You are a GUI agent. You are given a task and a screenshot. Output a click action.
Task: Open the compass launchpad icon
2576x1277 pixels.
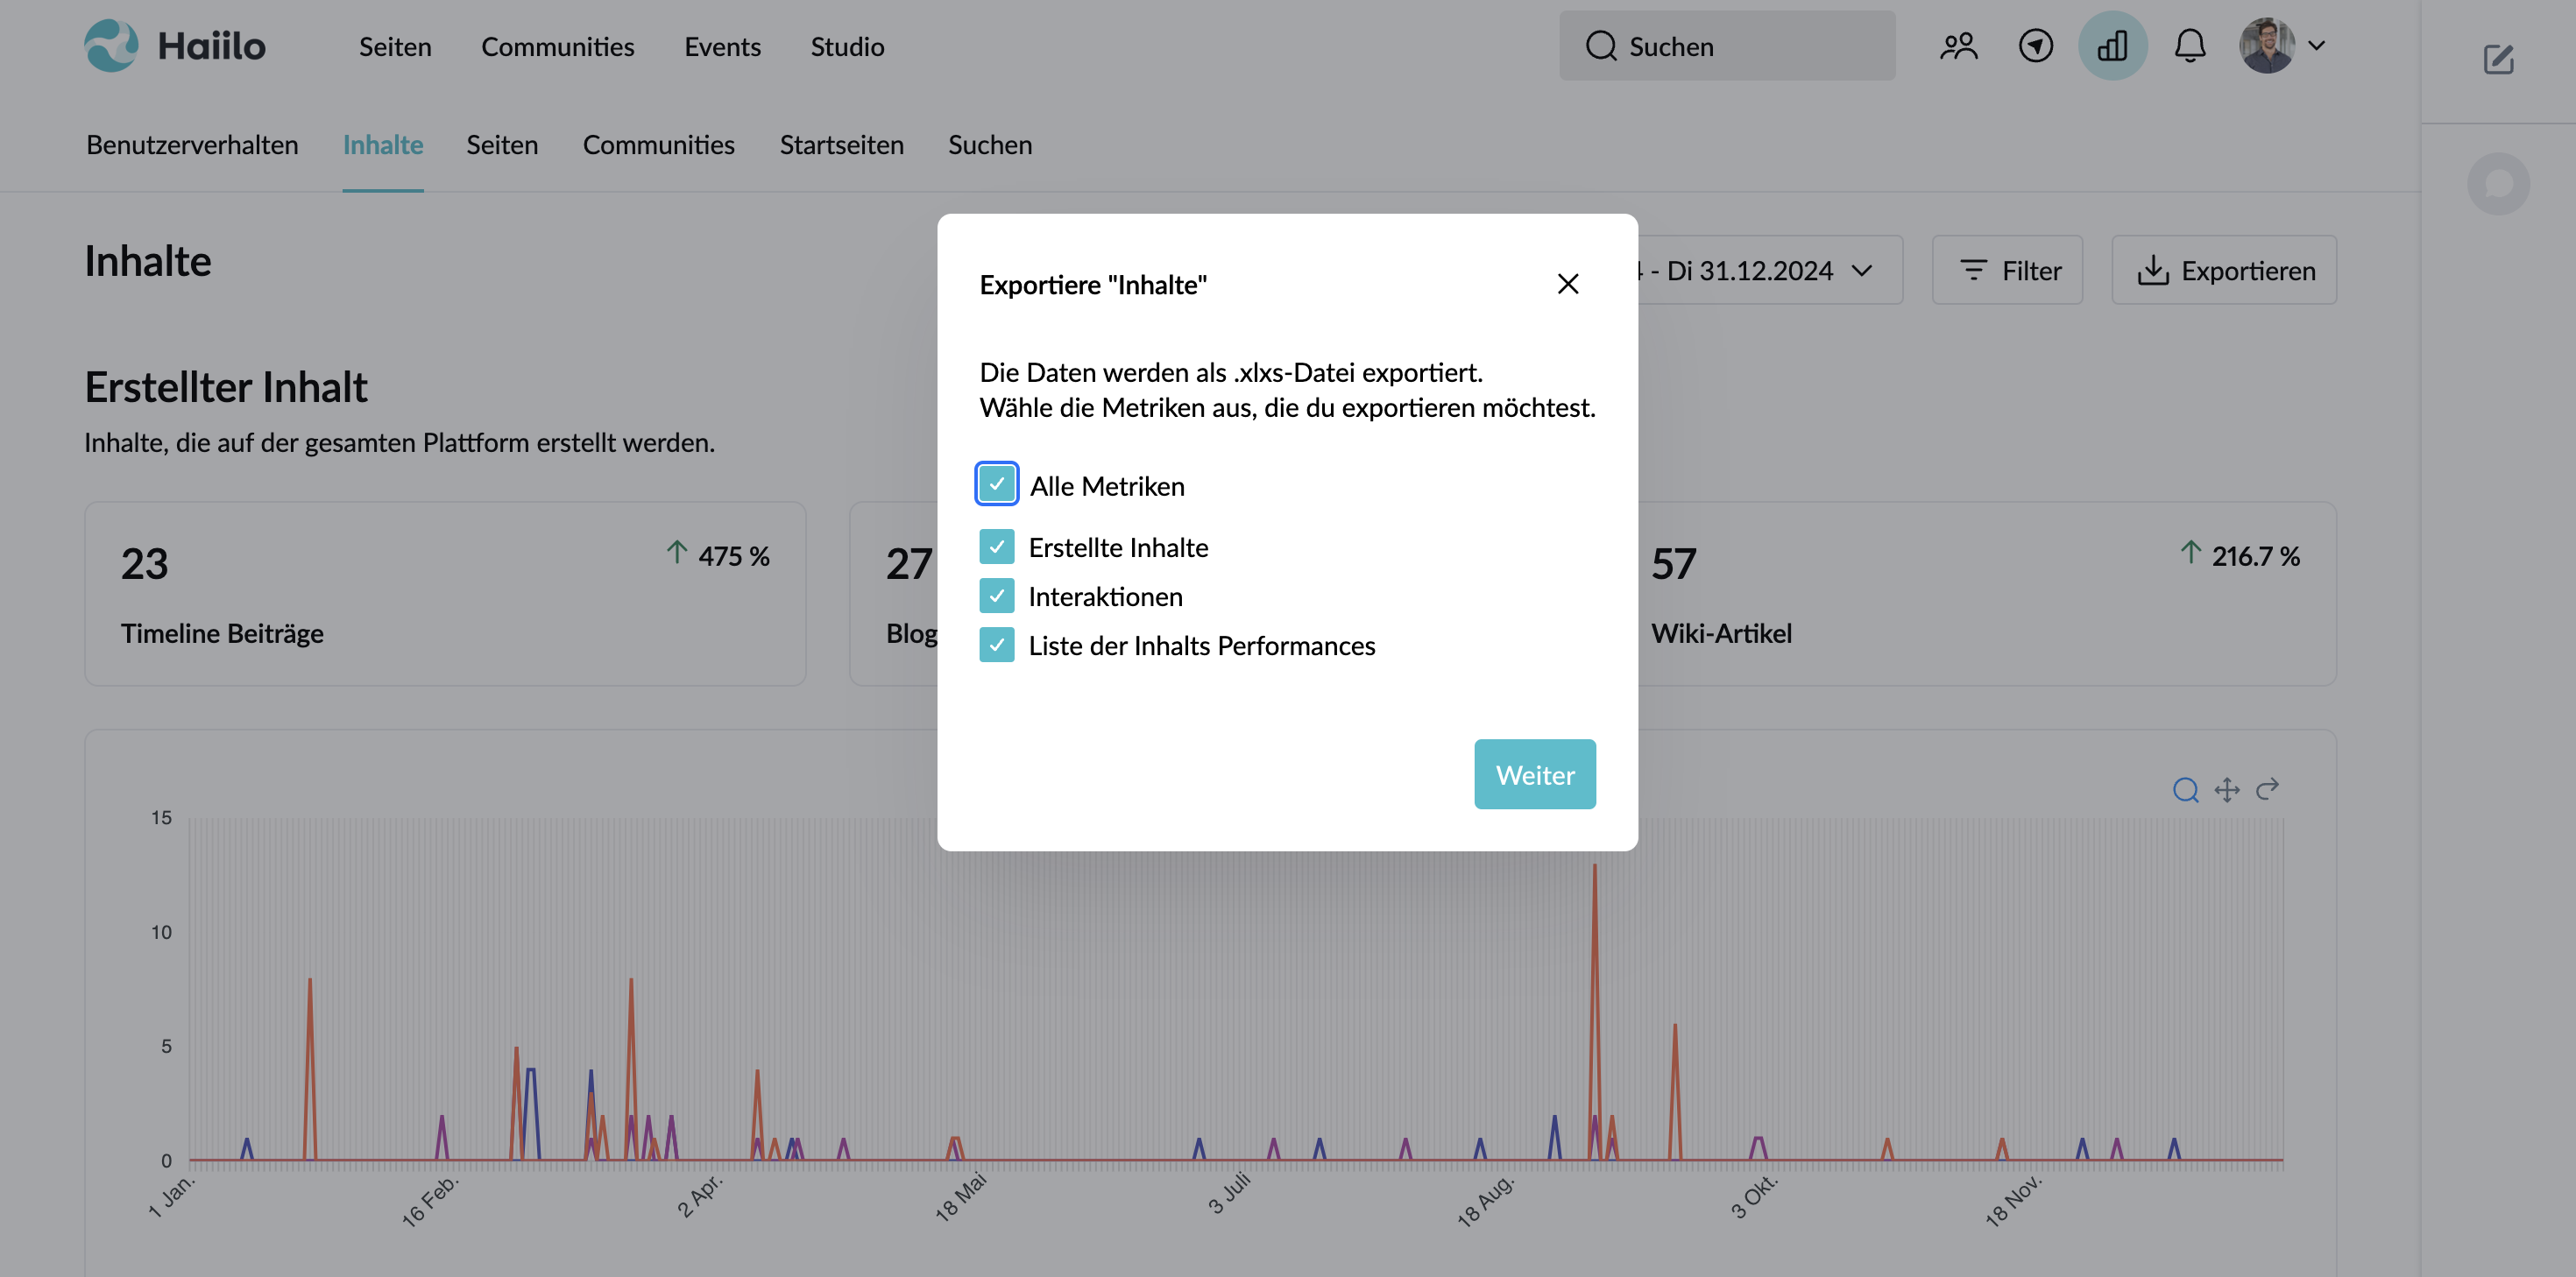pyautogui.click(x=2035, y=46)
